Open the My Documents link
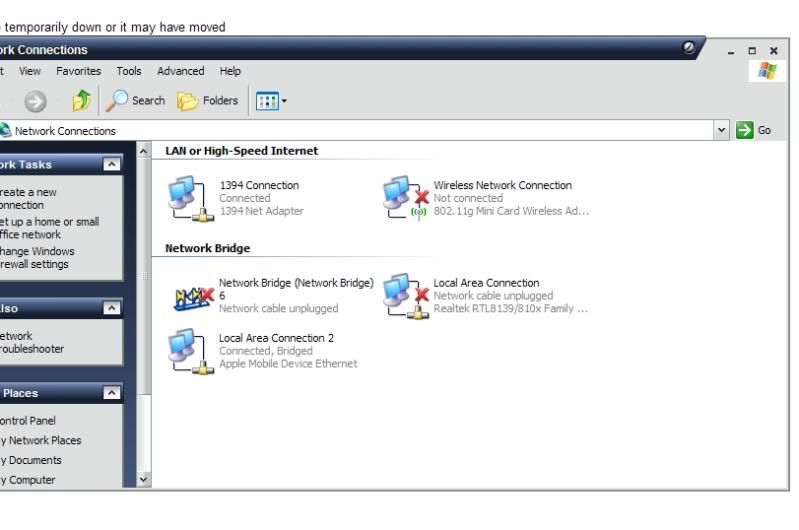This screenshot has width=799, height=530. click(31, 460)
